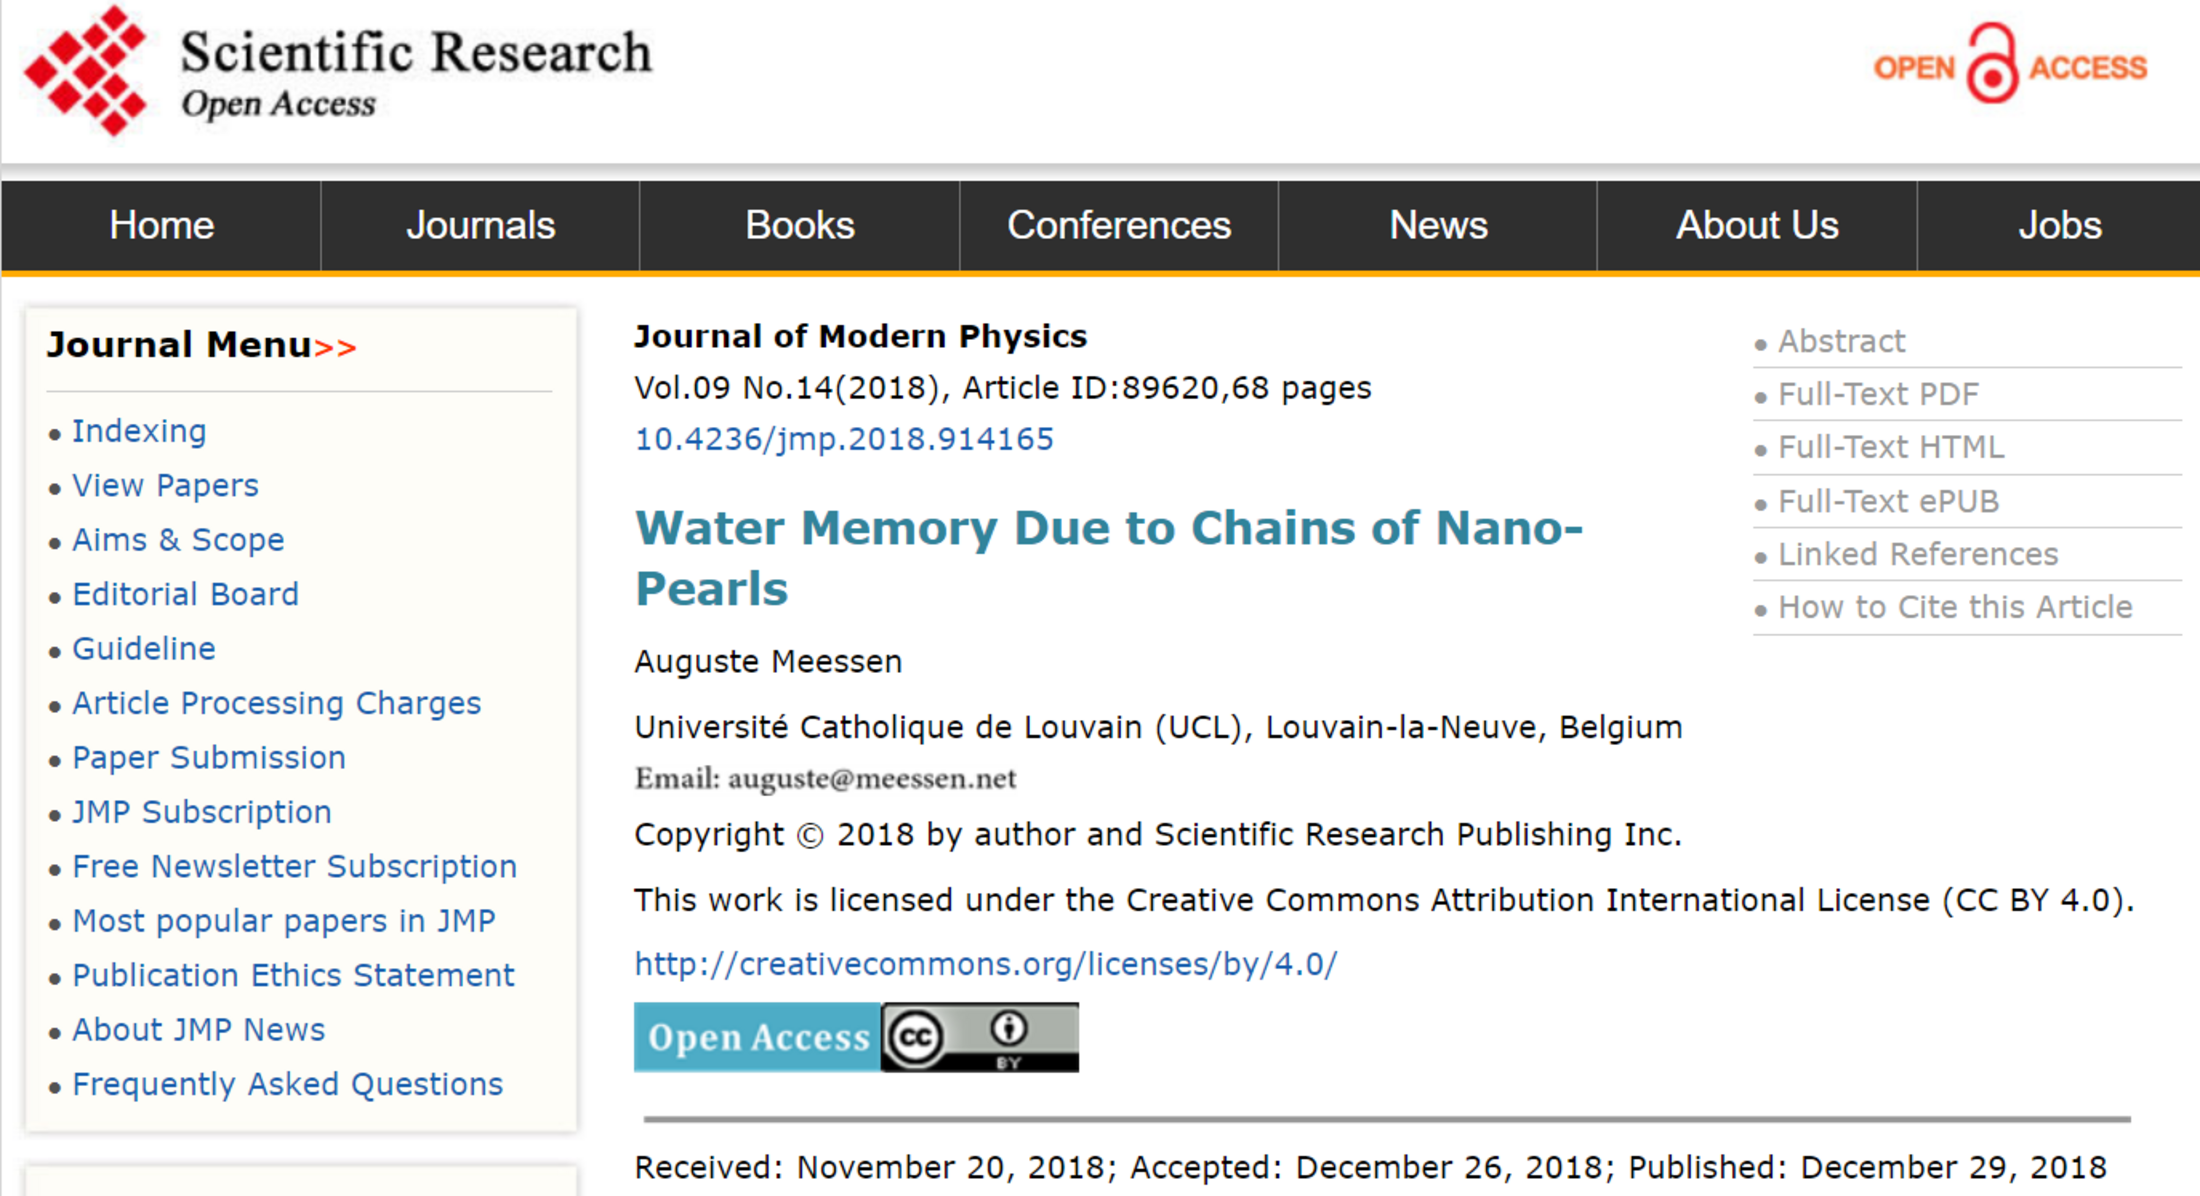View How to Cite this Article

pyautogui.click(x=1955, y=607)
